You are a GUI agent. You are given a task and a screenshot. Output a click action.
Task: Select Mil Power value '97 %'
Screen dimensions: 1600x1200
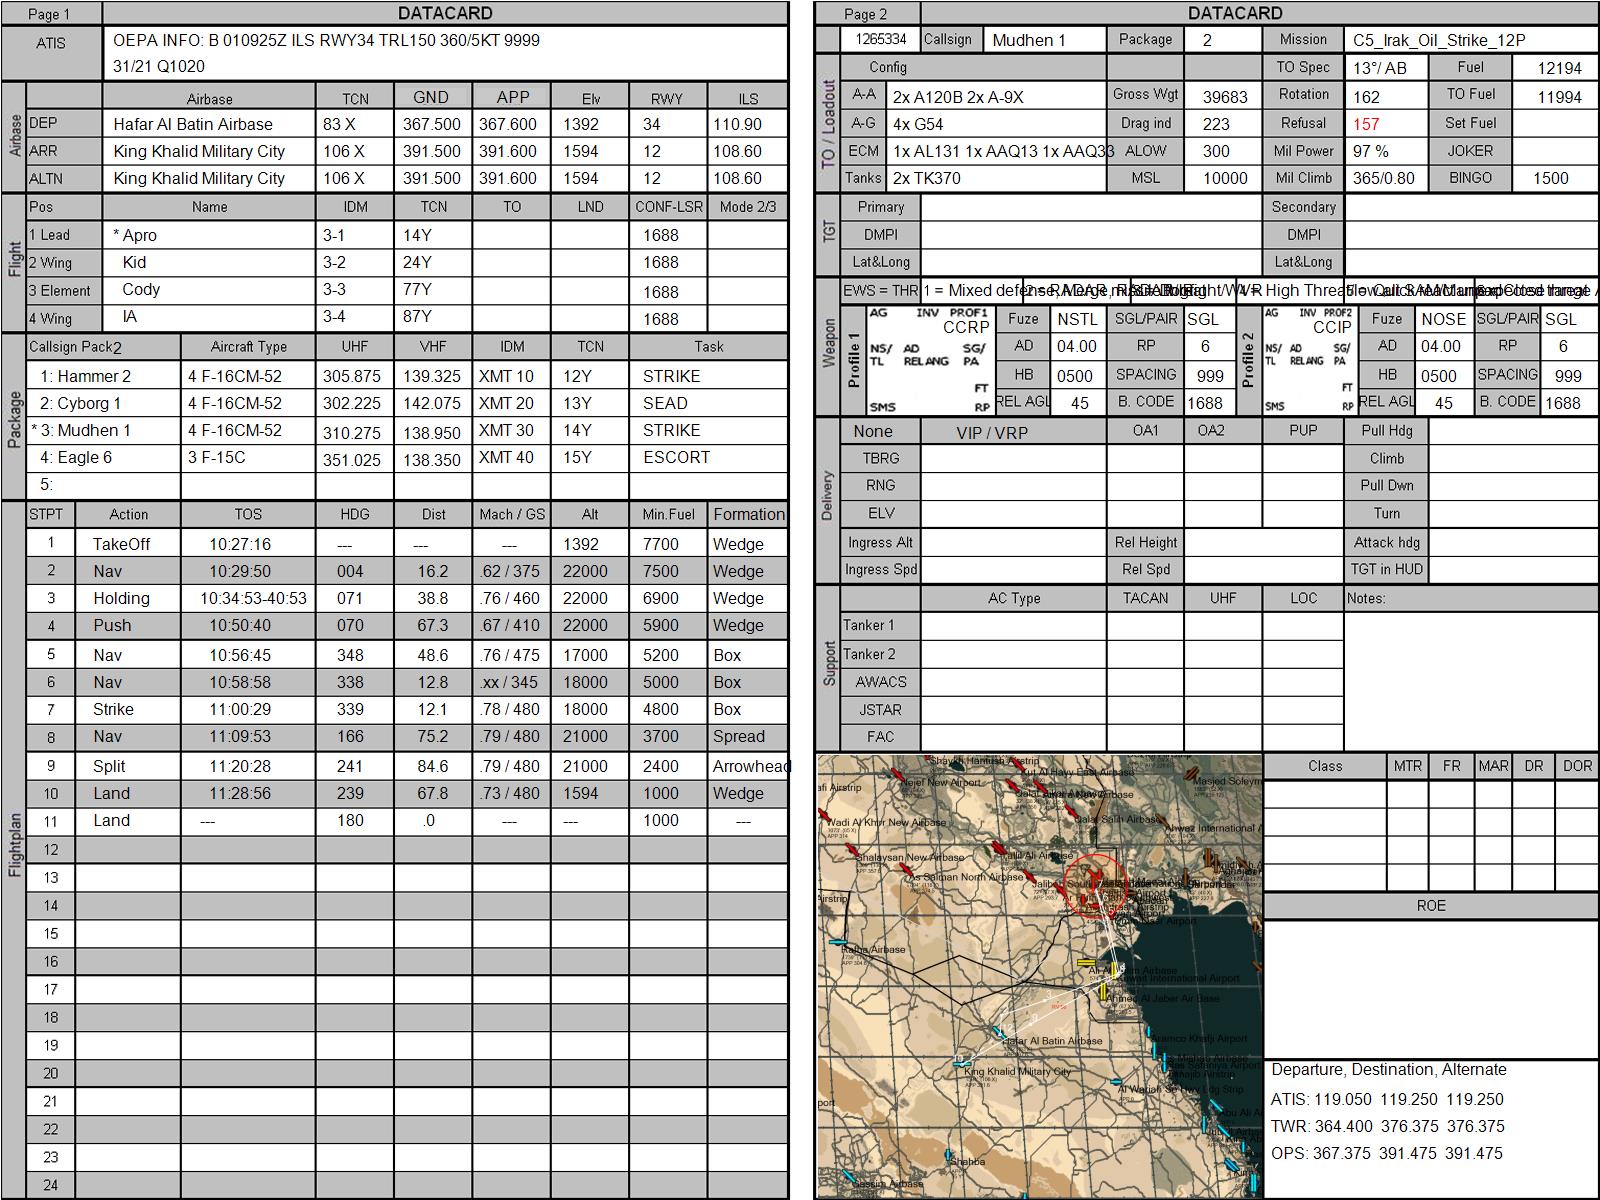(x=1371, y=151)
